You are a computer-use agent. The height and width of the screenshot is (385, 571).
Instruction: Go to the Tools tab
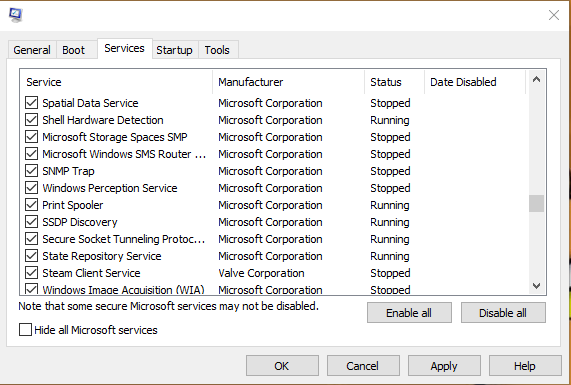click(x=217, y=50)
